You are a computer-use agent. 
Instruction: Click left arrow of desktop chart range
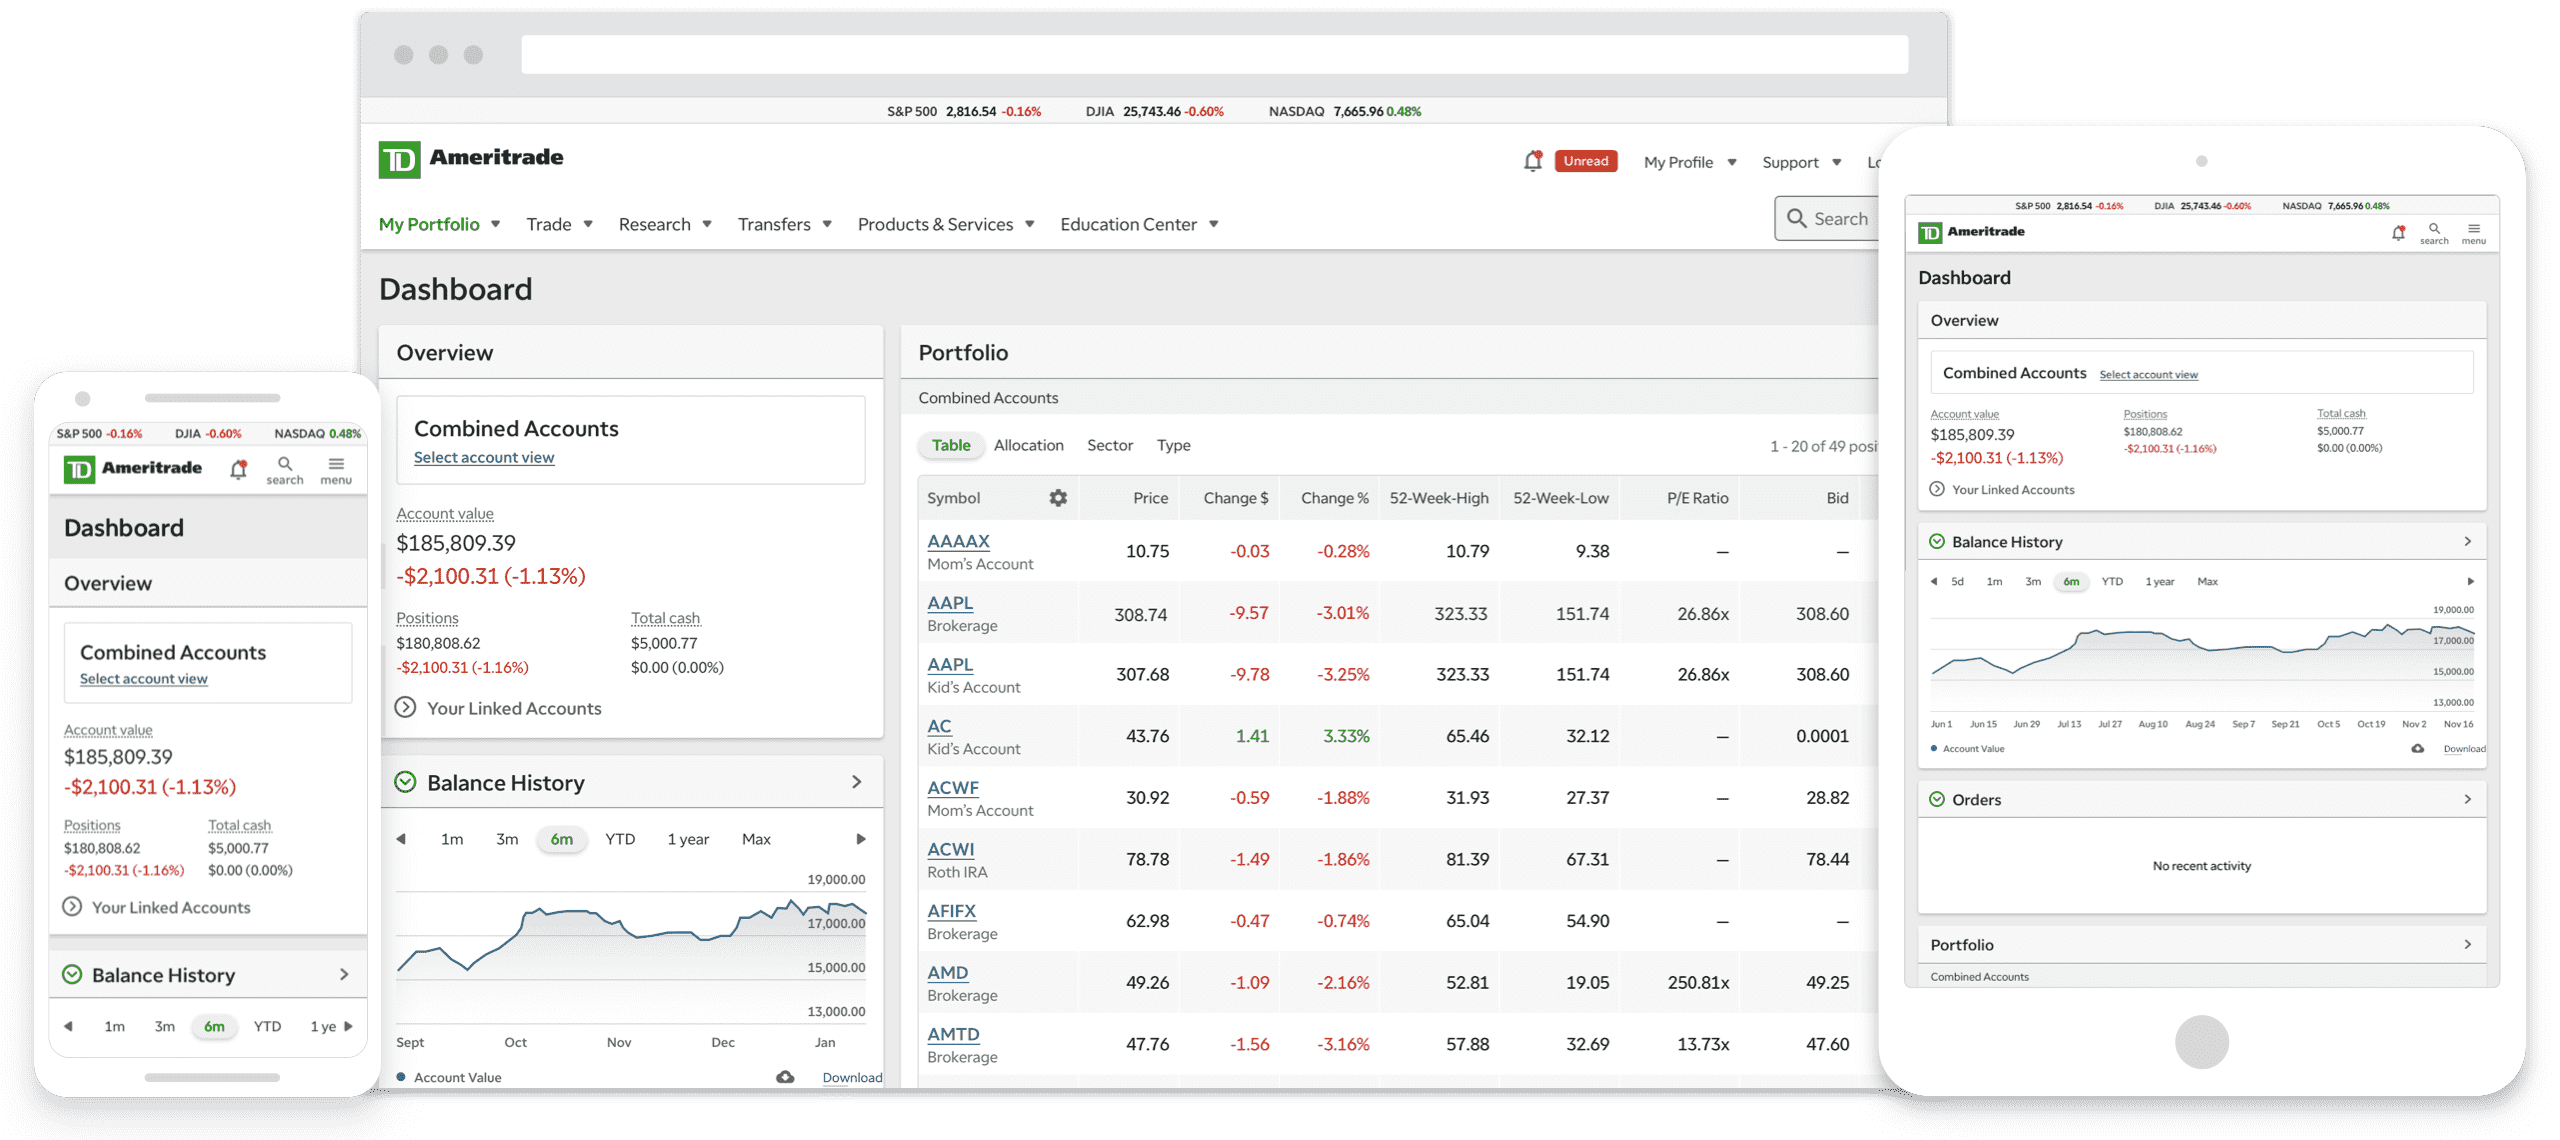coord(401,839)
